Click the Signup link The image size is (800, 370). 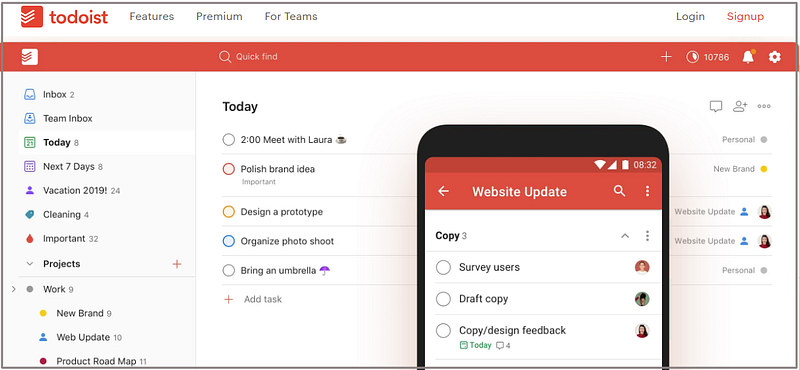click(x=745, y=16)
